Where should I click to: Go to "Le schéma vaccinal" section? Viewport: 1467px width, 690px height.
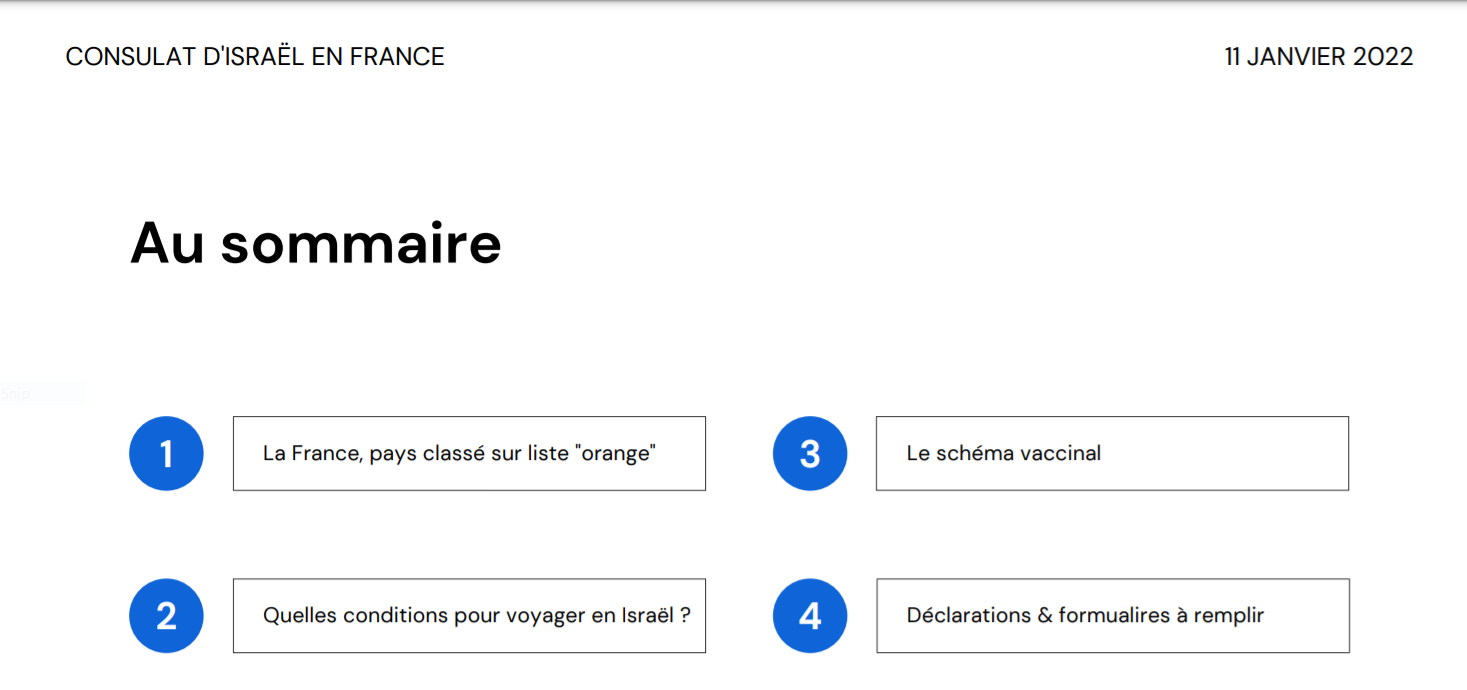1112,453
